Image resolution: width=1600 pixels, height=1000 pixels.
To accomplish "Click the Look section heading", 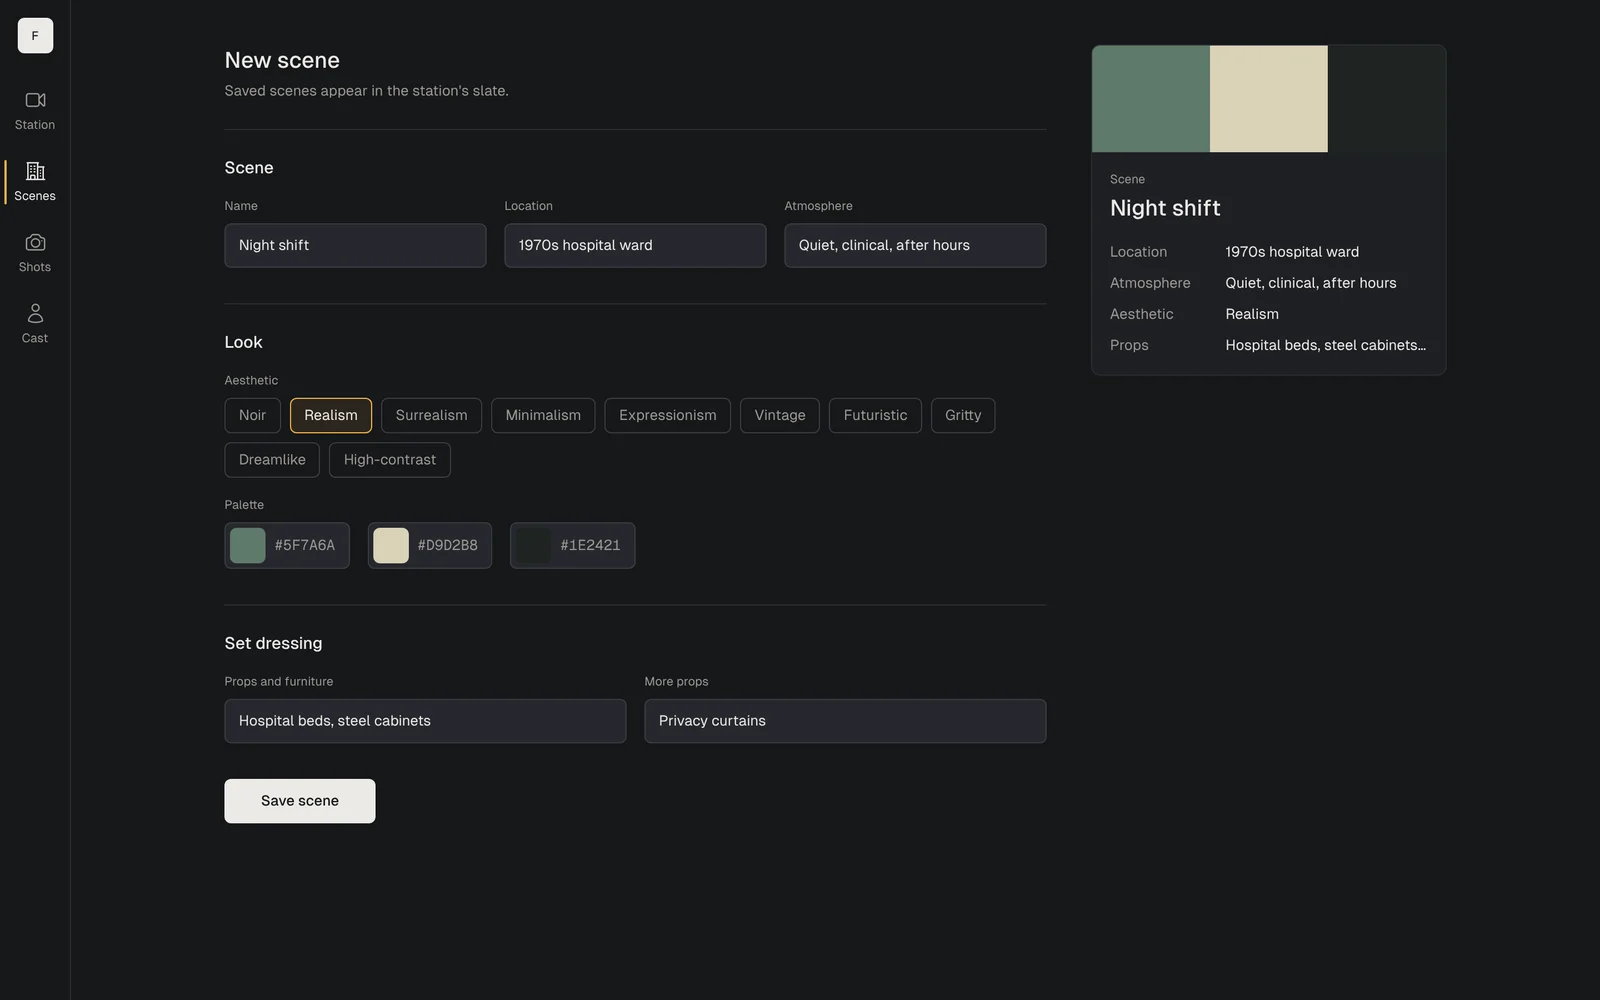I will [x=243, y=342].
